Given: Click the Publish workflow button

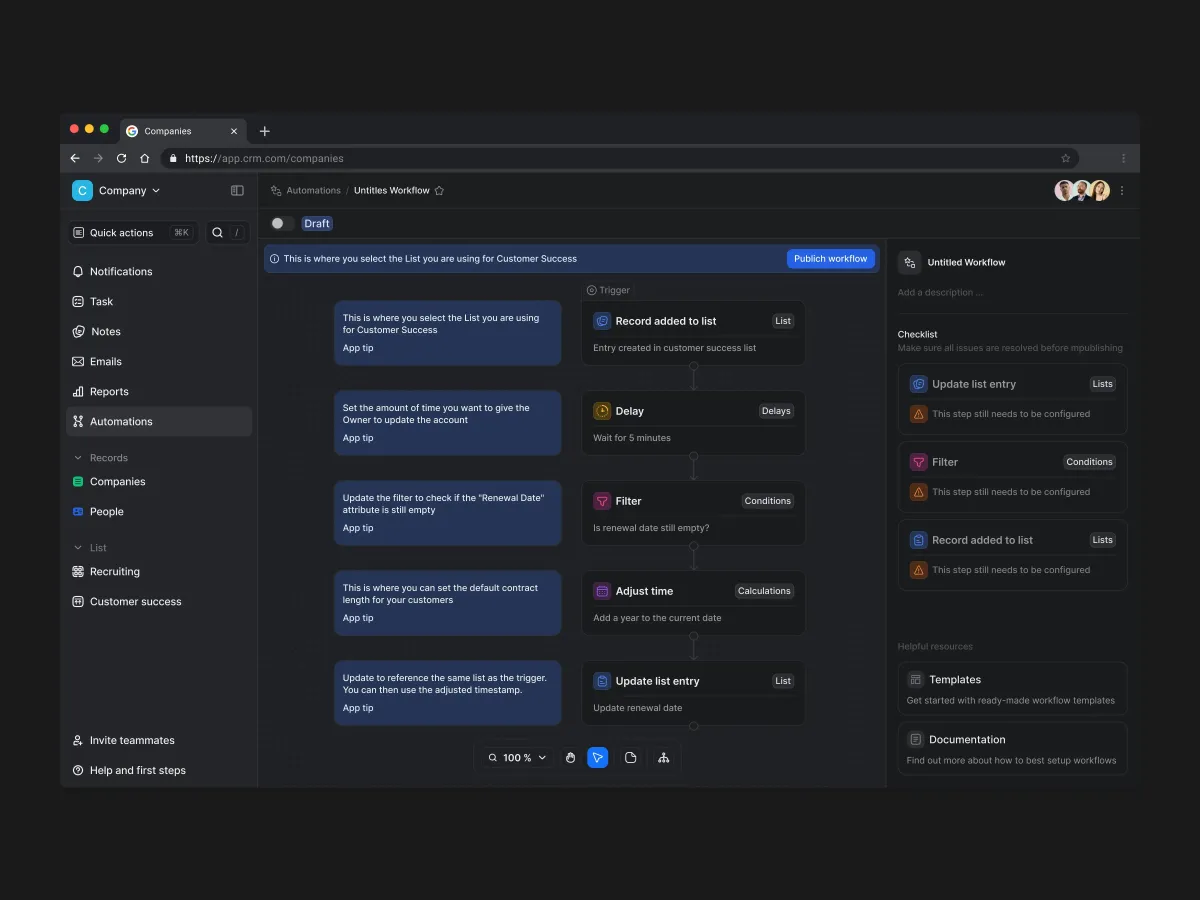Looking at the screenshot, I should coord(830,259).
